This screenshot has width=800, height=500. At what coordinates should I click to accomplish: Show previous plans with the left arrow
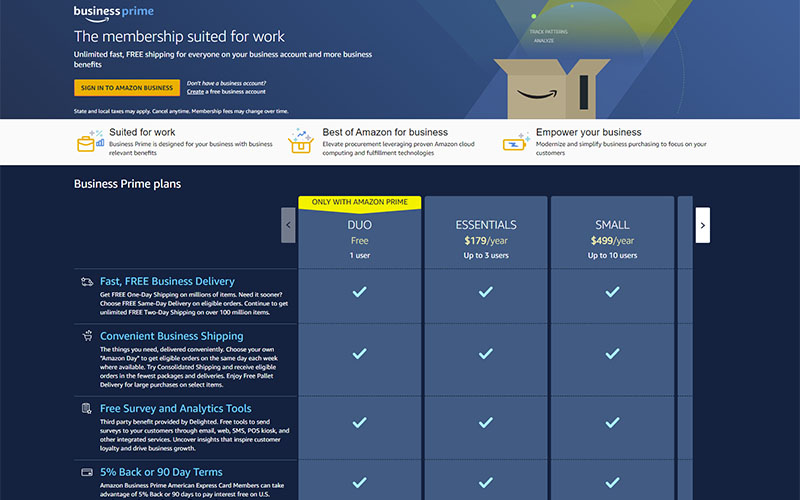[288, 225]
